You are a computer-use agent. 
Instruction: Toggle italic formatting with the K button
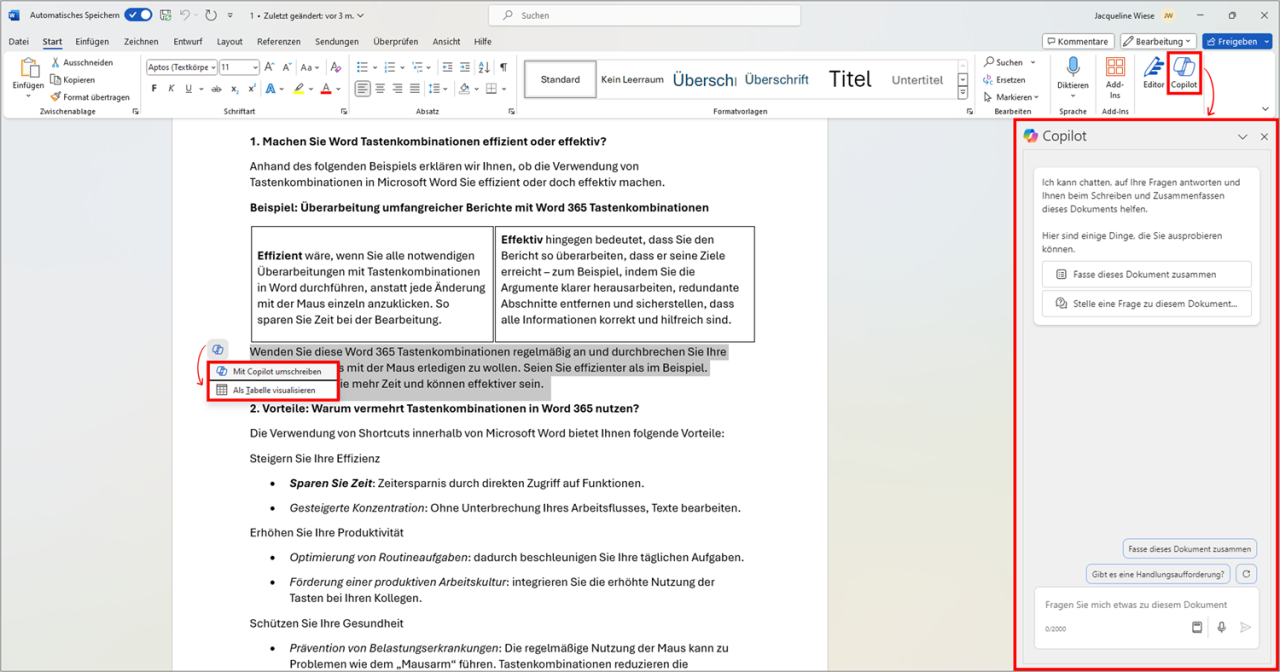click(169, 88)
